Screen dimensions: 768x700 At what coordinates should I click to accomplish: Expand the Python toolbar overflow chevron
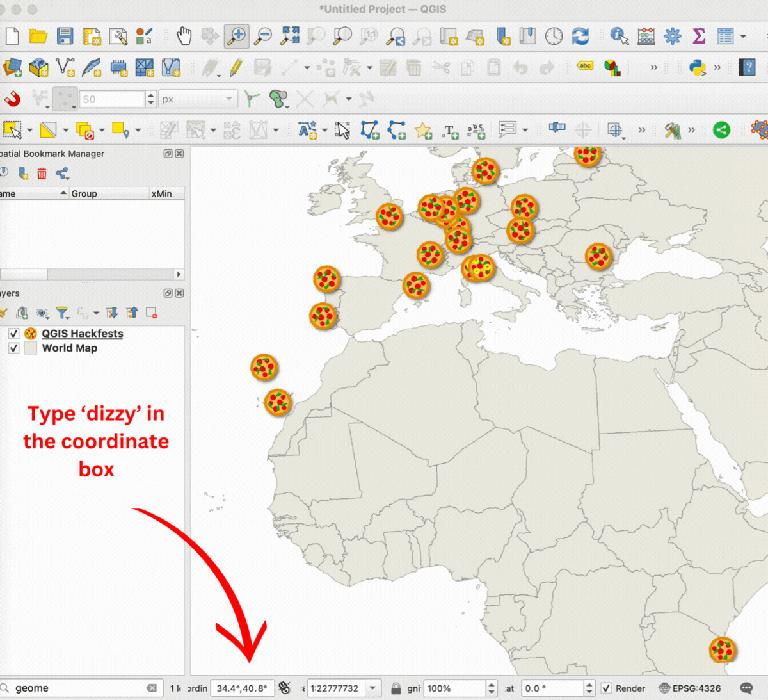pyautogui.click(x=717, y=68)
